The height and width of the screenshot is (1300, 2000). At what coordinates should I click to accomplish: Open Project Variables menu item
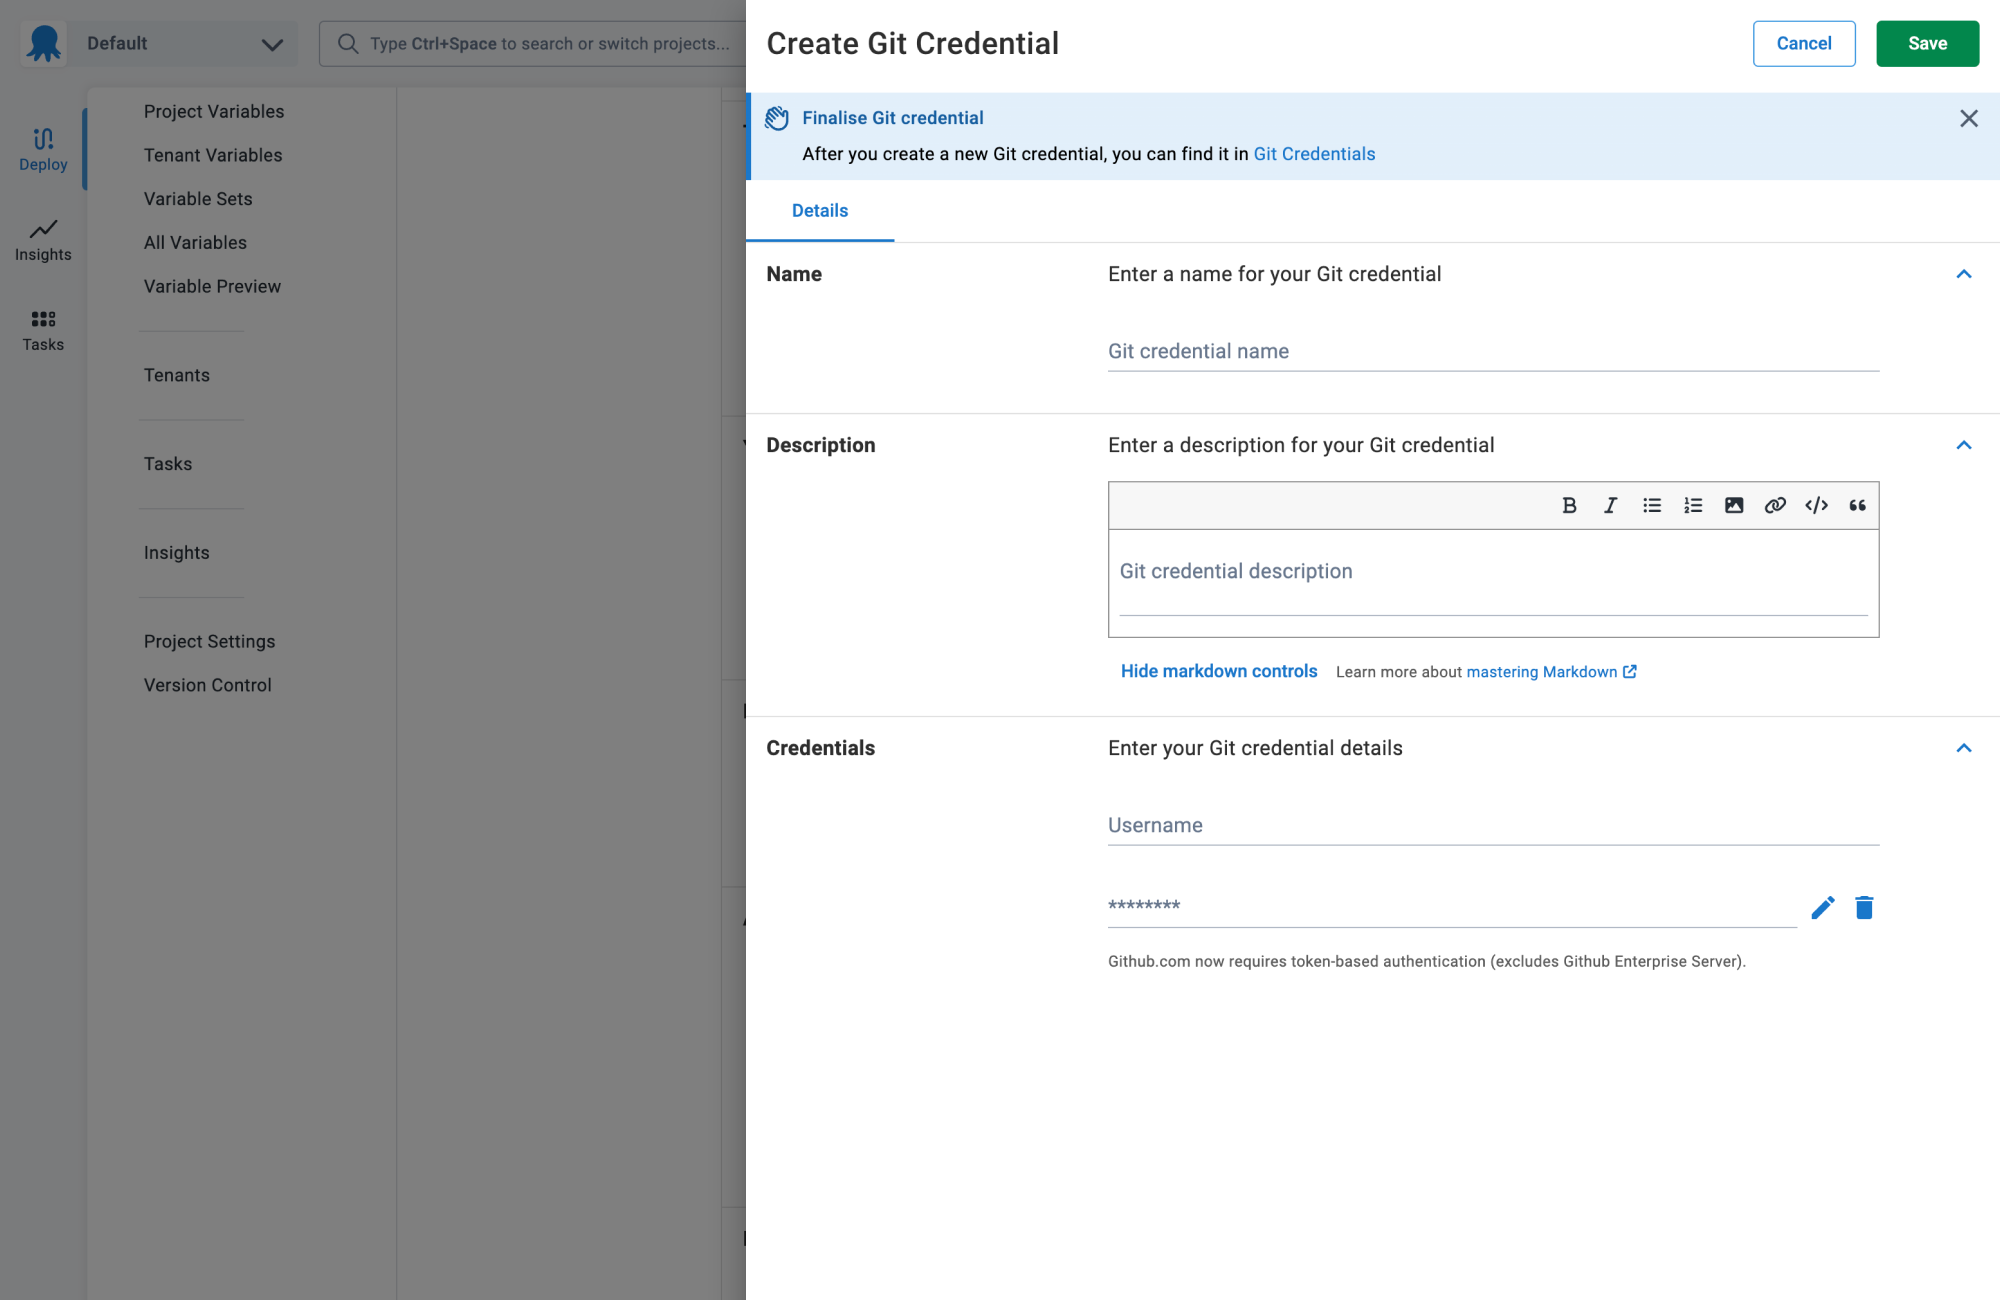click(x=214, y=111)
